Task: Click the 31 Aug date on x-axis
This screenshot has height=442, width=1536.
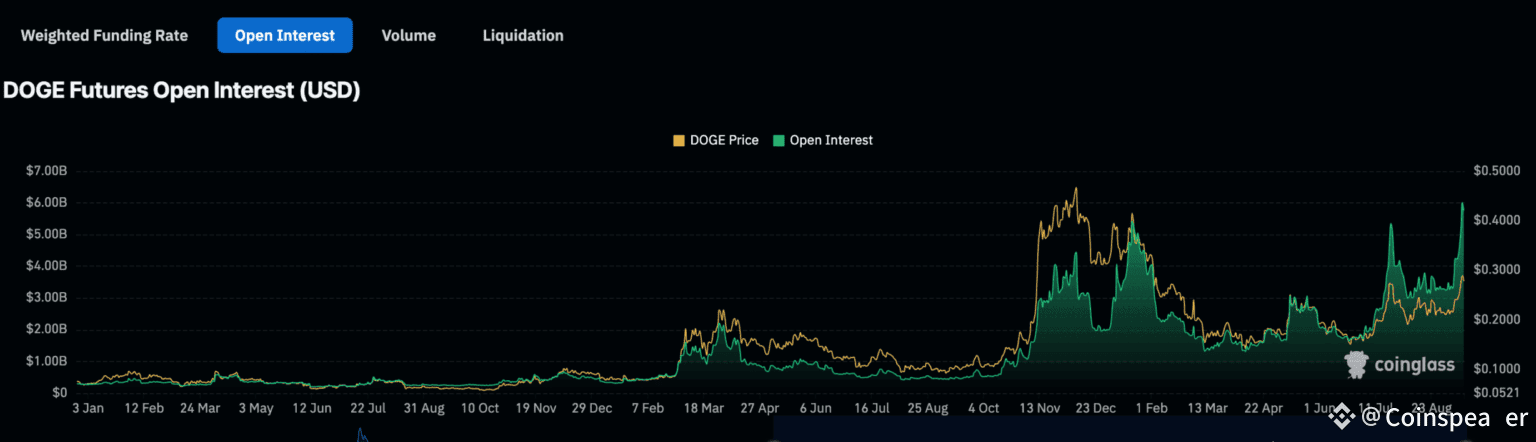Action: [424, 409]
